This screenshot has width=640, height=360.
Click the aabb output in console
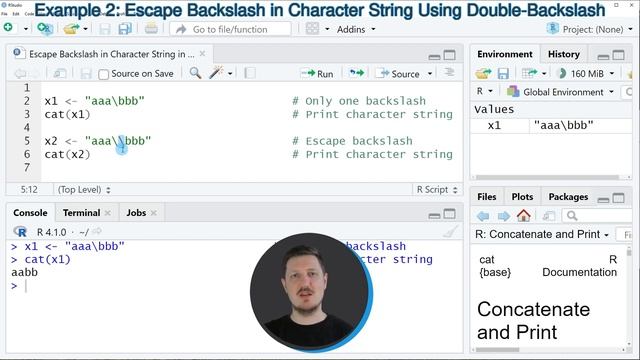point(24,272)
